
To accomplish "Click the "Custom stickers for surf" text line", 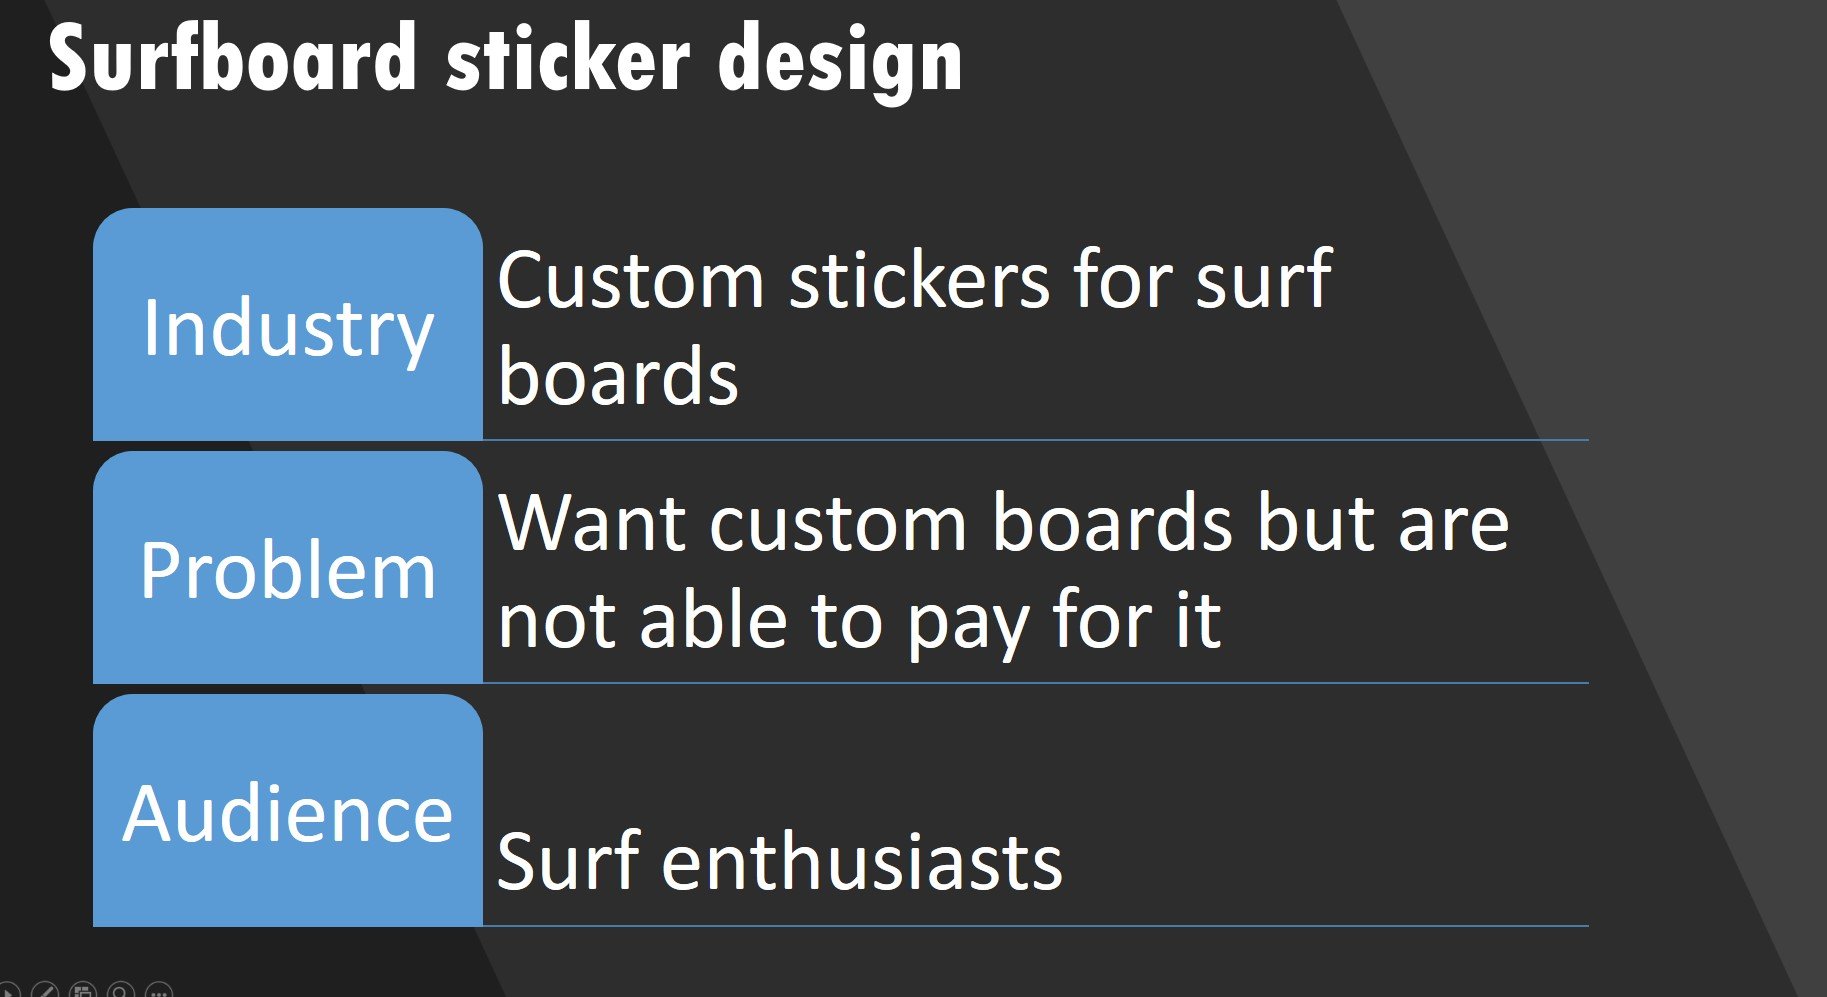I will [x=914, y=280].
